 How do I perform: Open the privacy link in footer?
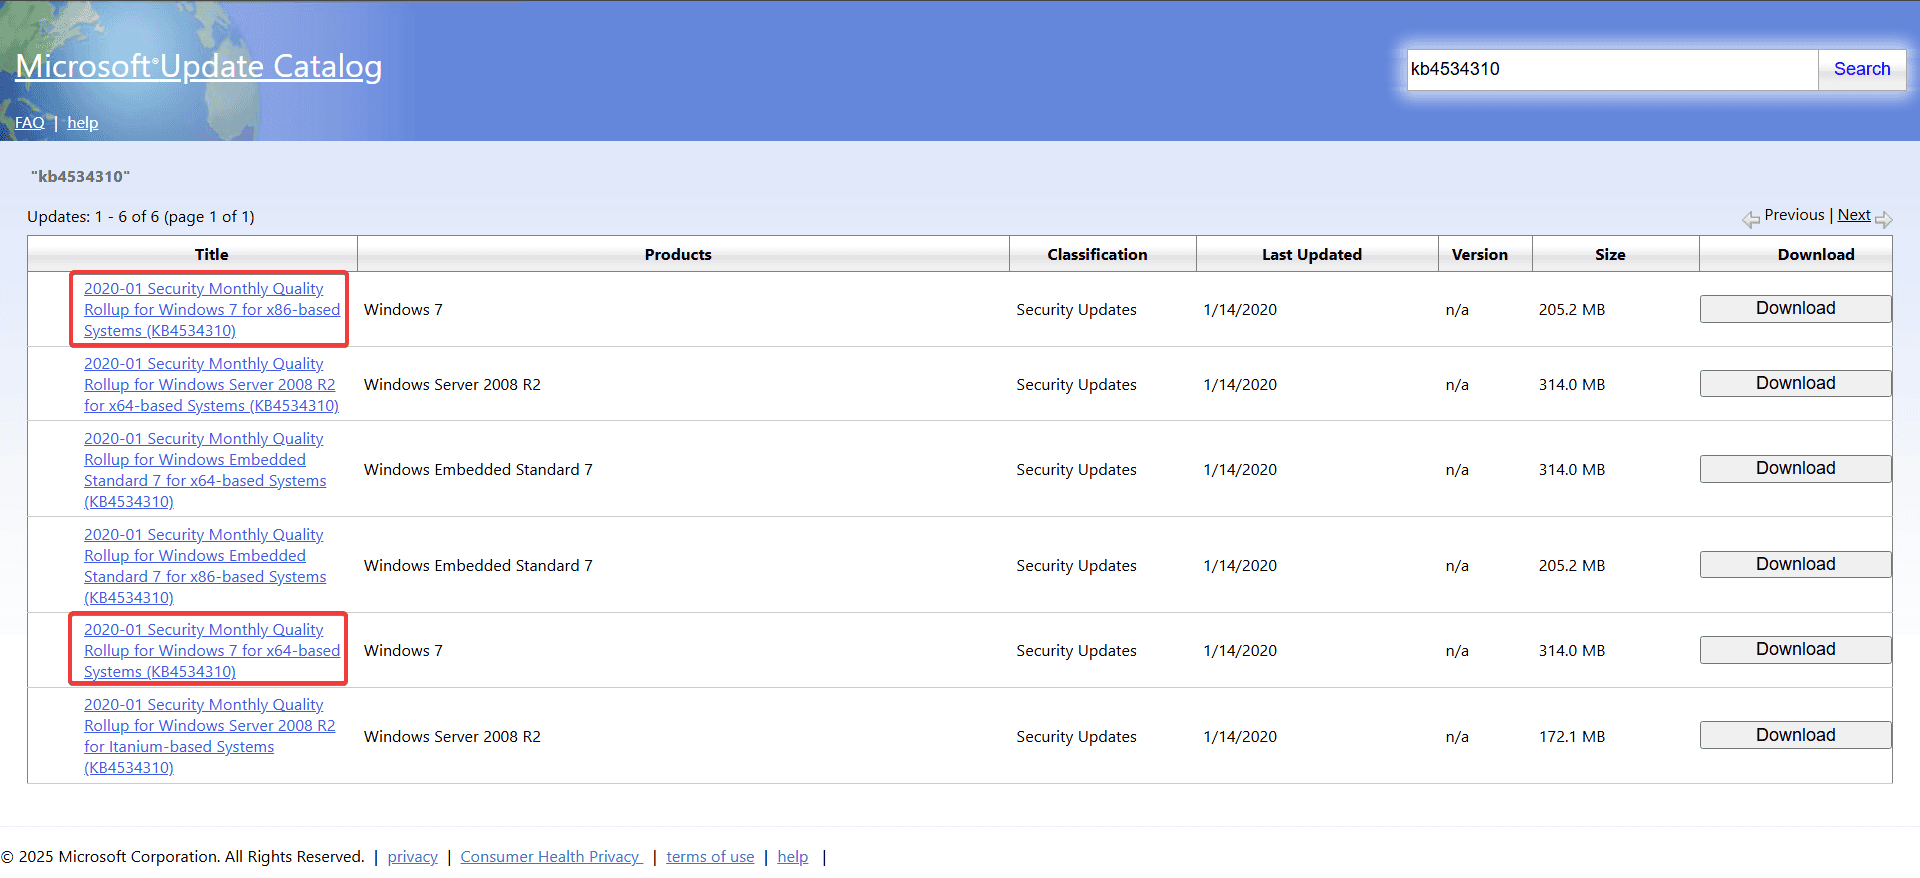coord(413,857)
